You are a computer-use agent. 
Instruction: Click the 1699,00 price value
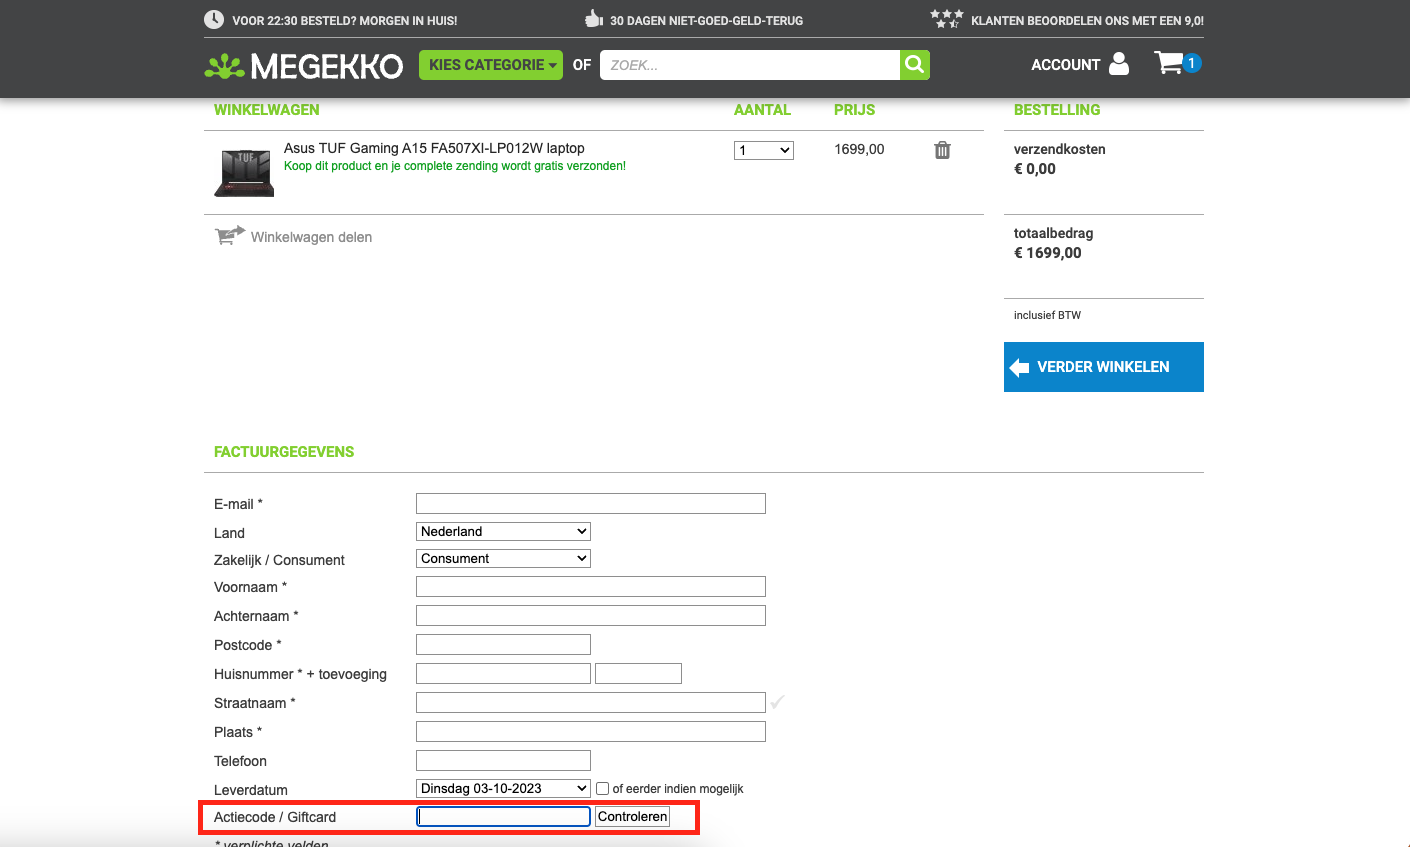tap(859, 149)
